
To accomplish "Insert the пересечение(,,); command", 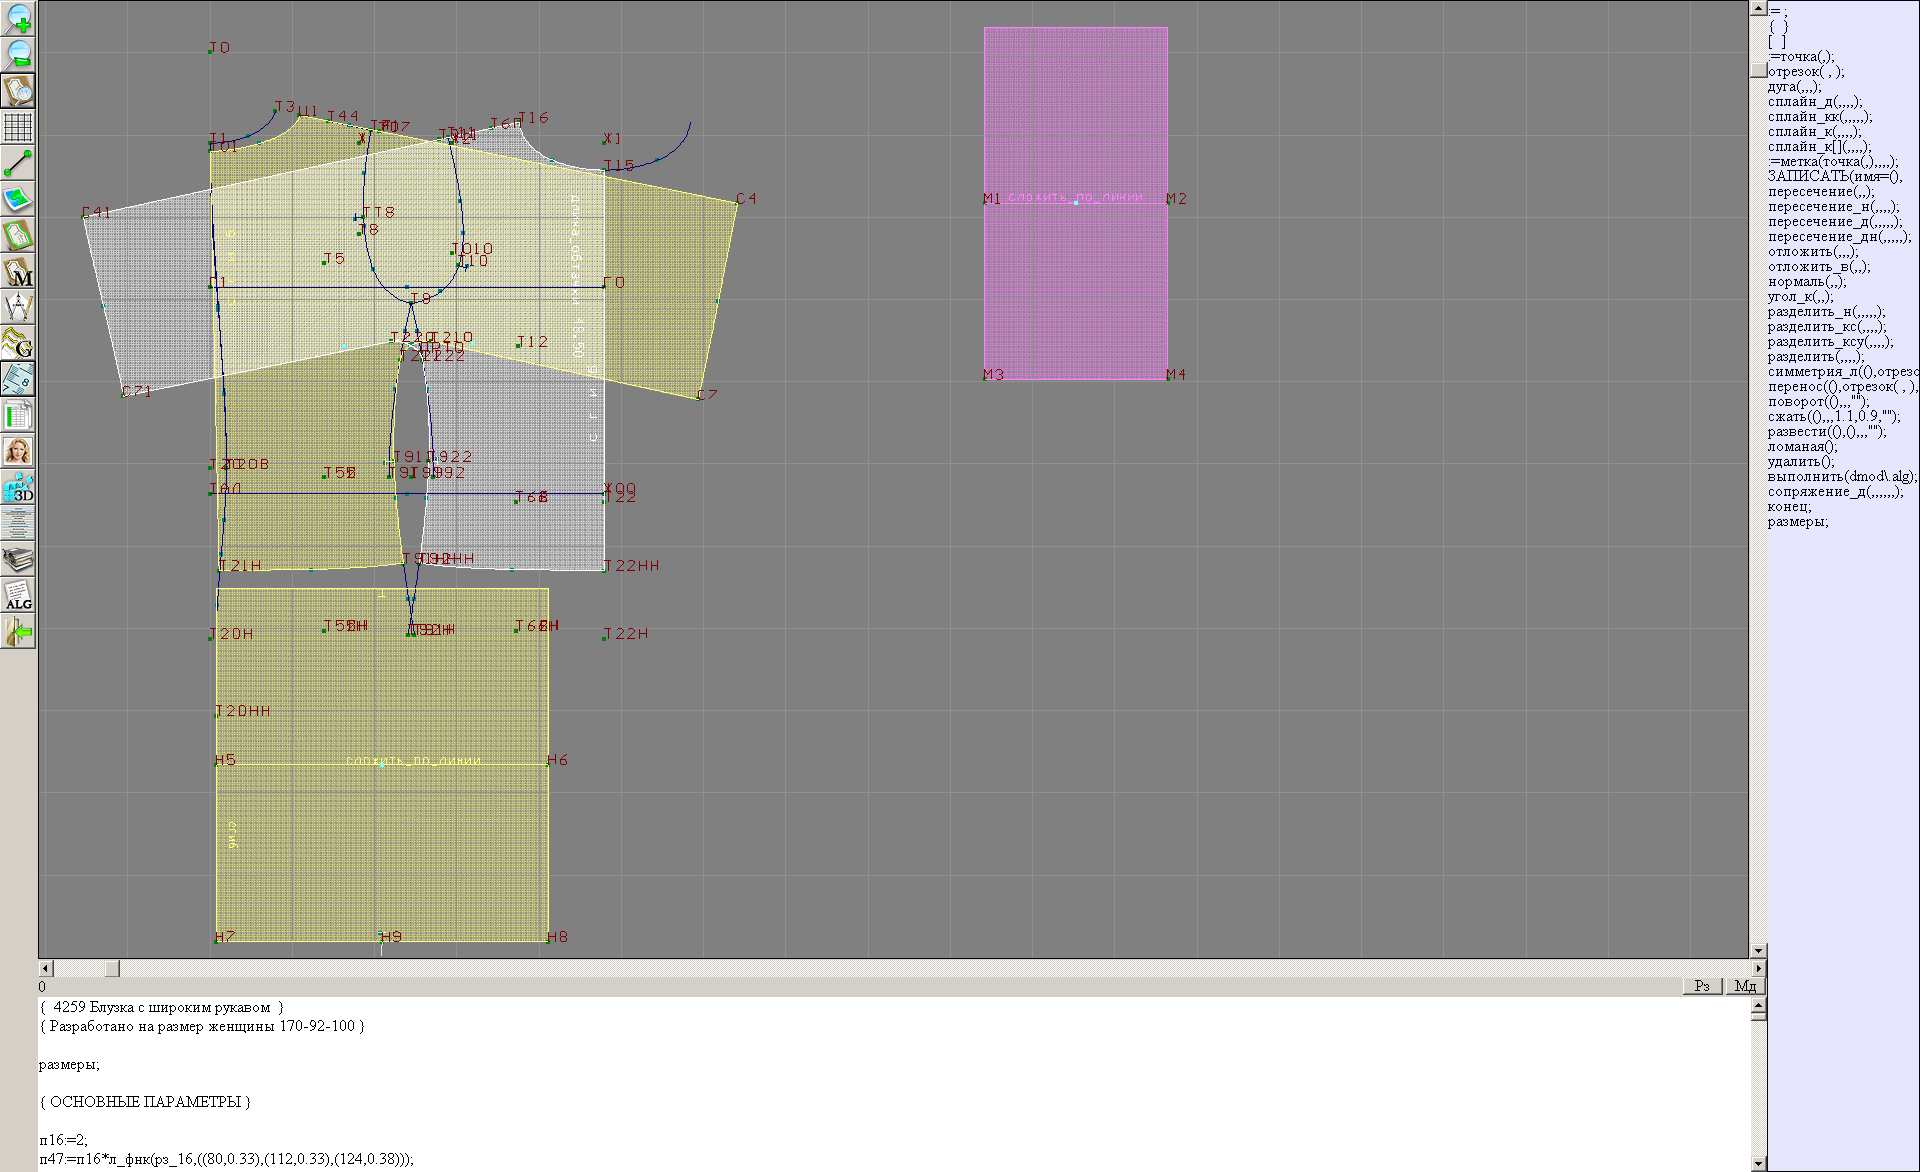I will [x=1820, y=192].
